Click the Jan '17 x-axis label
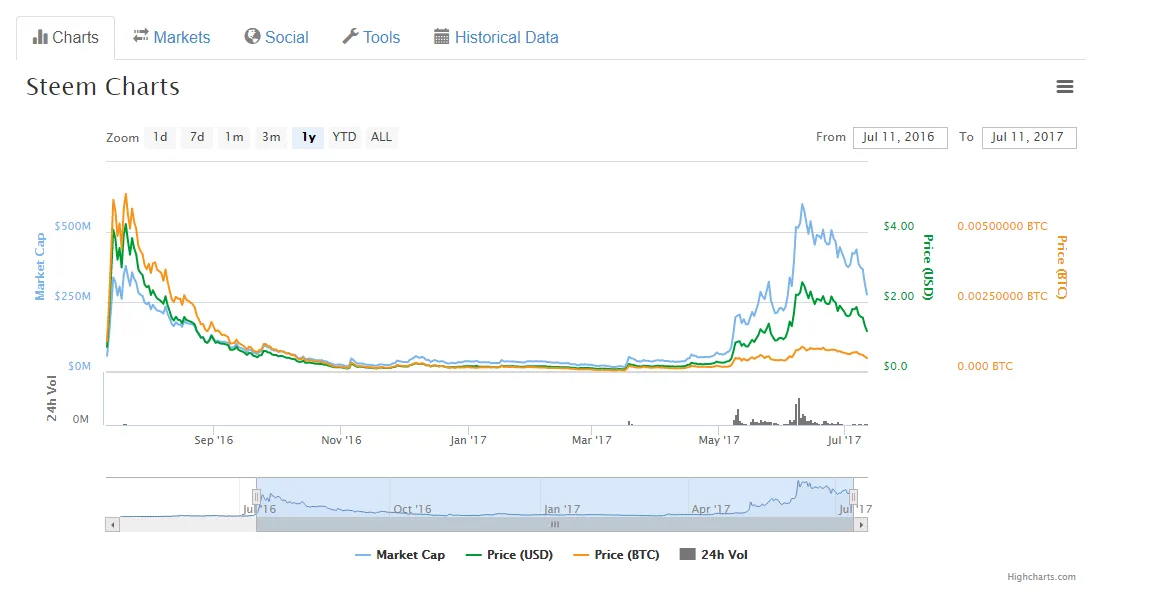The height and width of the screenshot is (593, 1176). [468, 440]
